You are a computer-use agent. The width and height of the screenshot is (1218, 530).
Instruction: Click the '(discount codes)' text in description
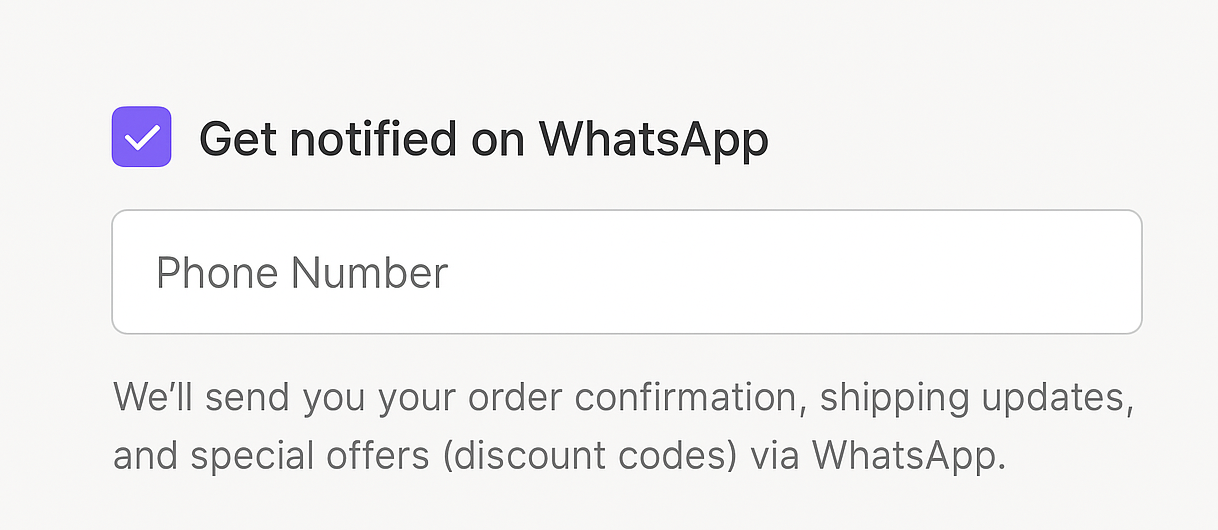pyautogui.click(x=583, y=456)
